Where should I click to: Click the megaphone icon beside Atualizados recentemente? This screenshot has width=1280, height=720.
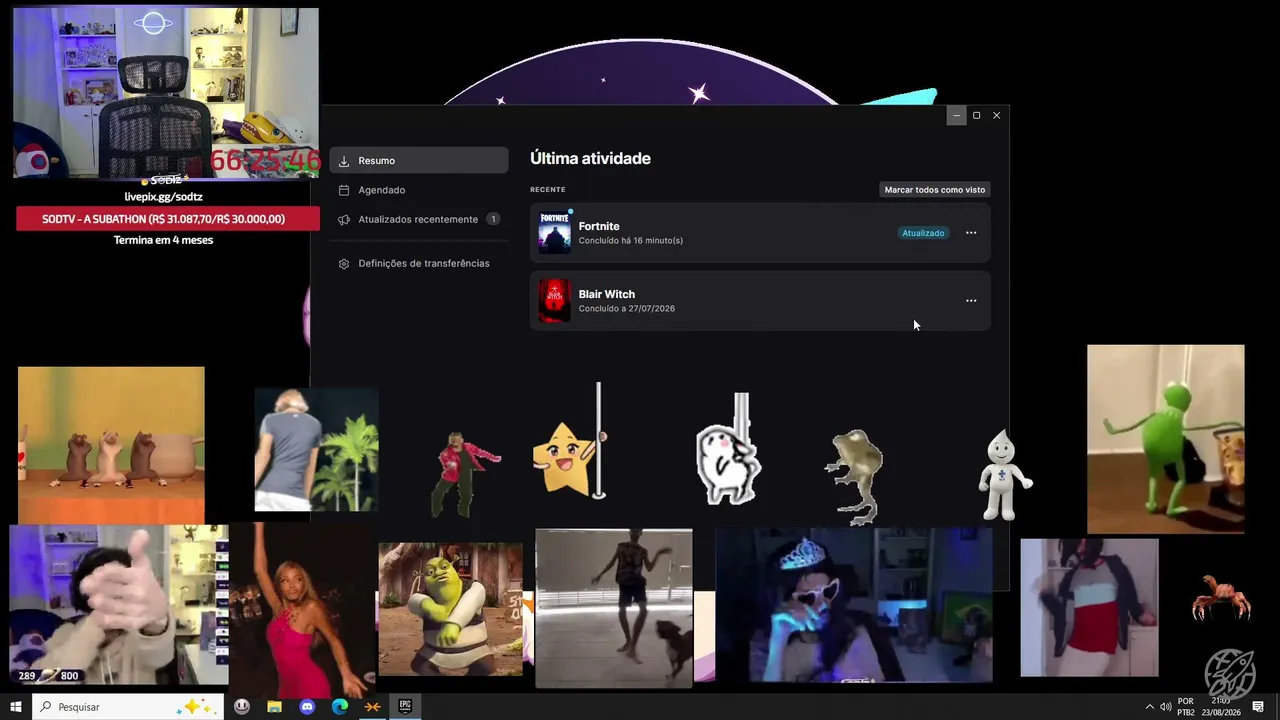(x=344, y=219)
